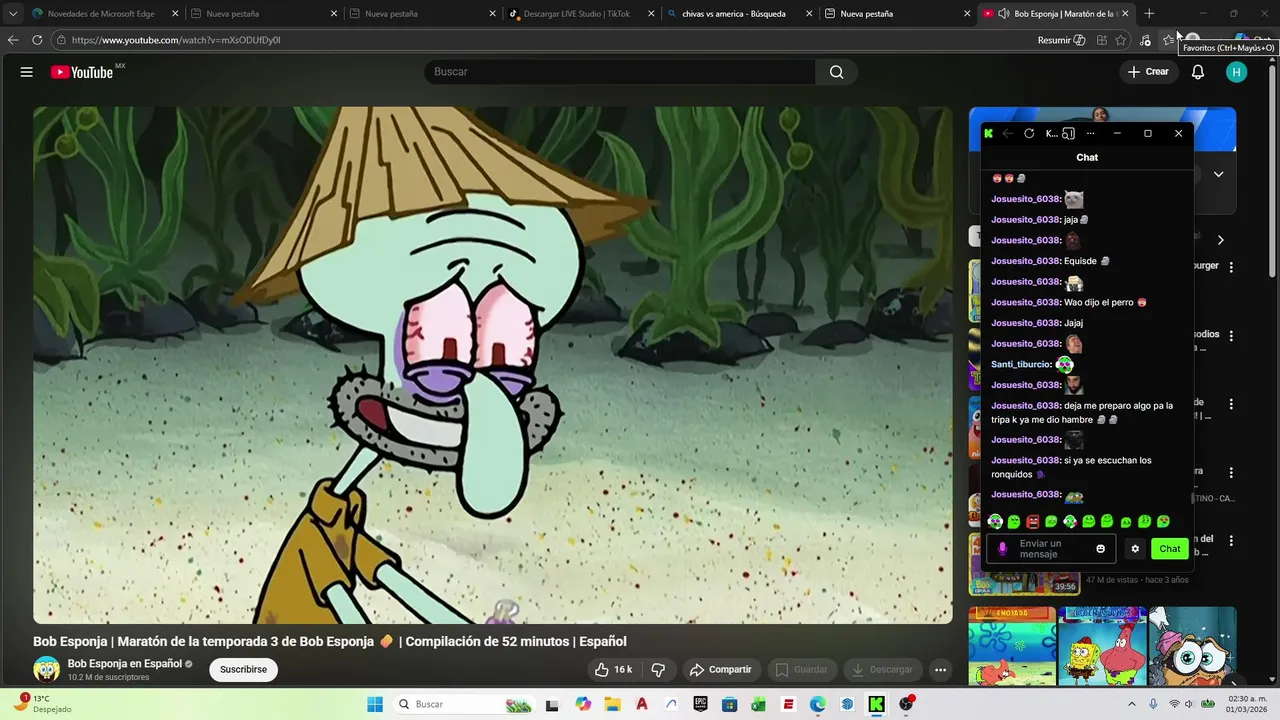
Task: Open YouTube notifications bell
Action: point(1197,72)
